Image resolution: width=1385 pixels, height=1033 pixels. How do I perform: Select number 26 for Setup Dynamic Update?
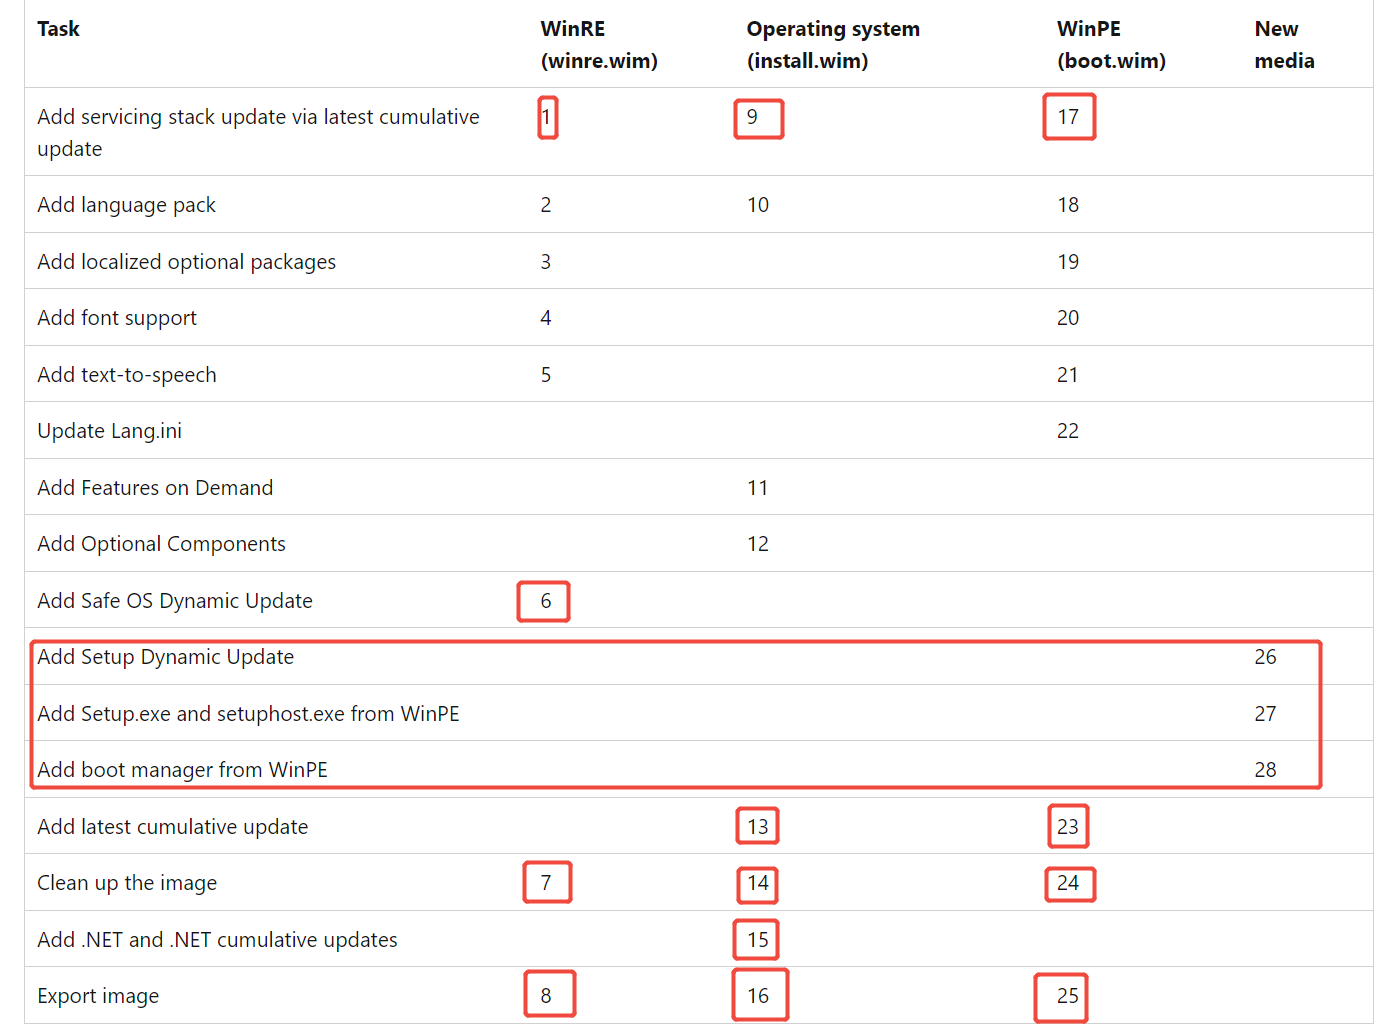1265,657
